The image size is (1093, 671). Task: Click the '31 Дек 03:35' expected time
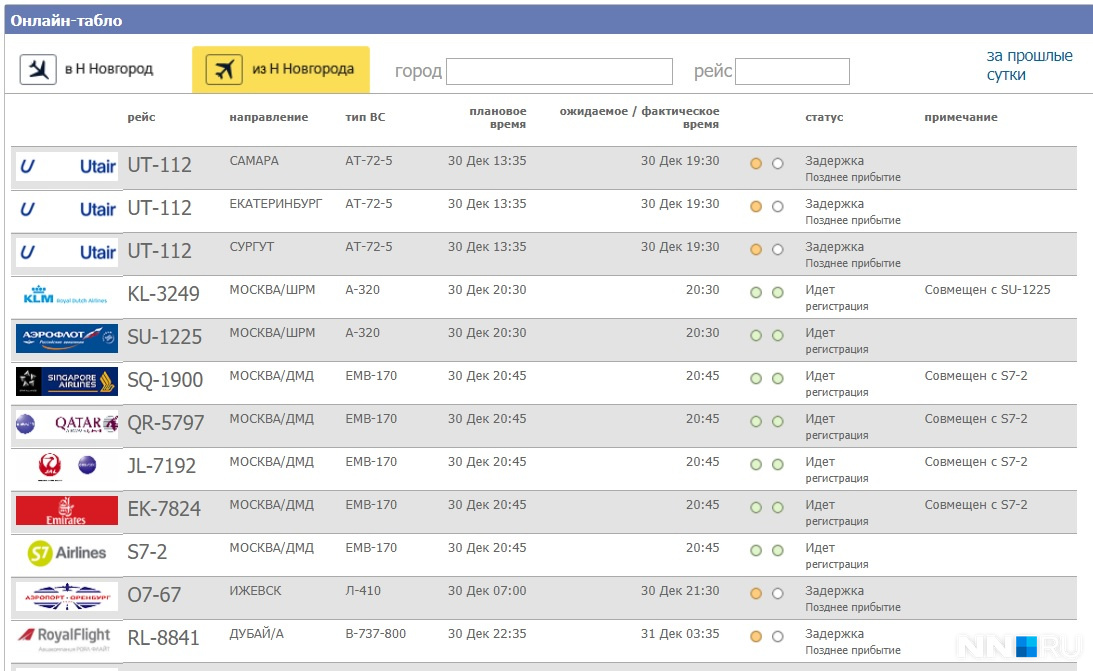(x=680, y=634)
